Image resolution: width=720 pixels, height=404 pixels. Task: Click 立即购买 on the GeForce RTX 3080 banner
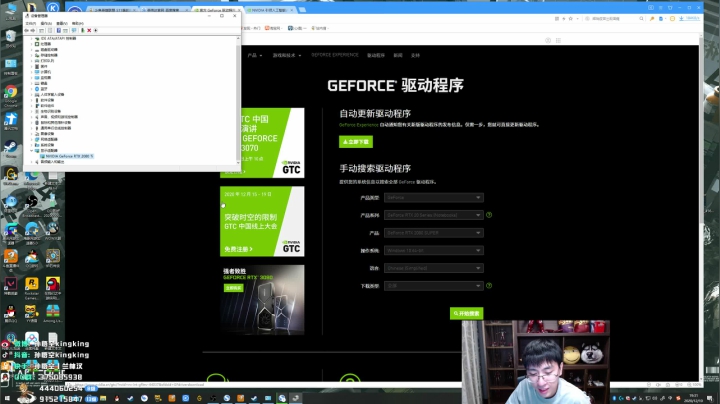[234, 288]
